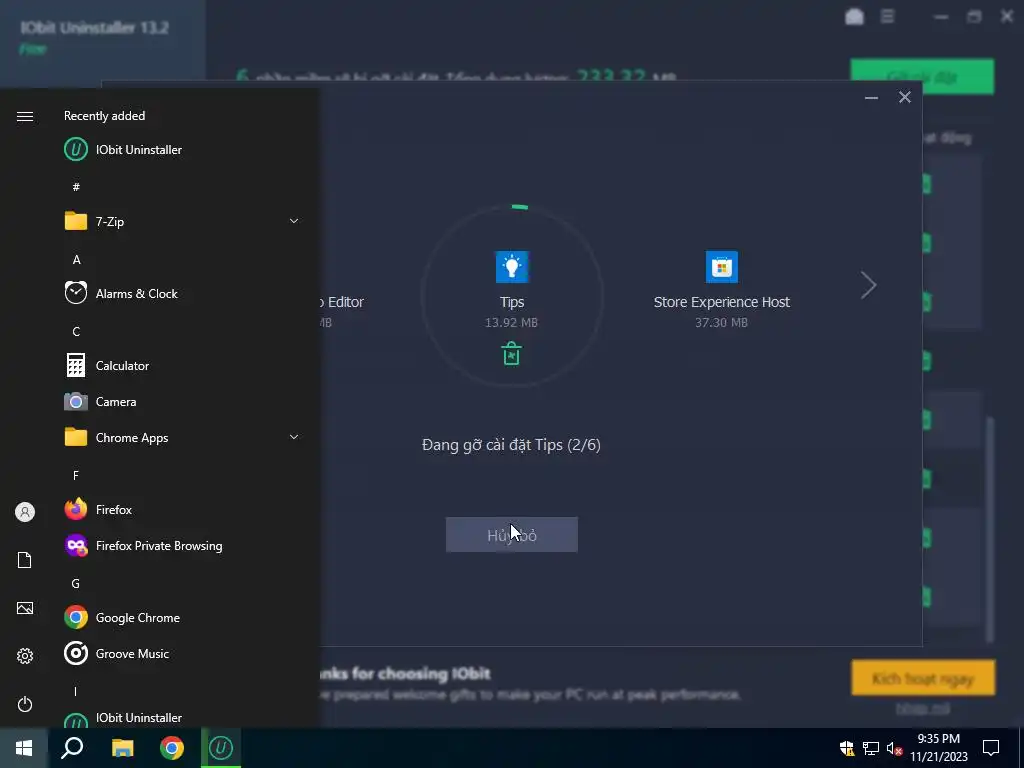Open taskbar Search magnifier
This screenshot has height=768, width=1024.
pos(72,748)
